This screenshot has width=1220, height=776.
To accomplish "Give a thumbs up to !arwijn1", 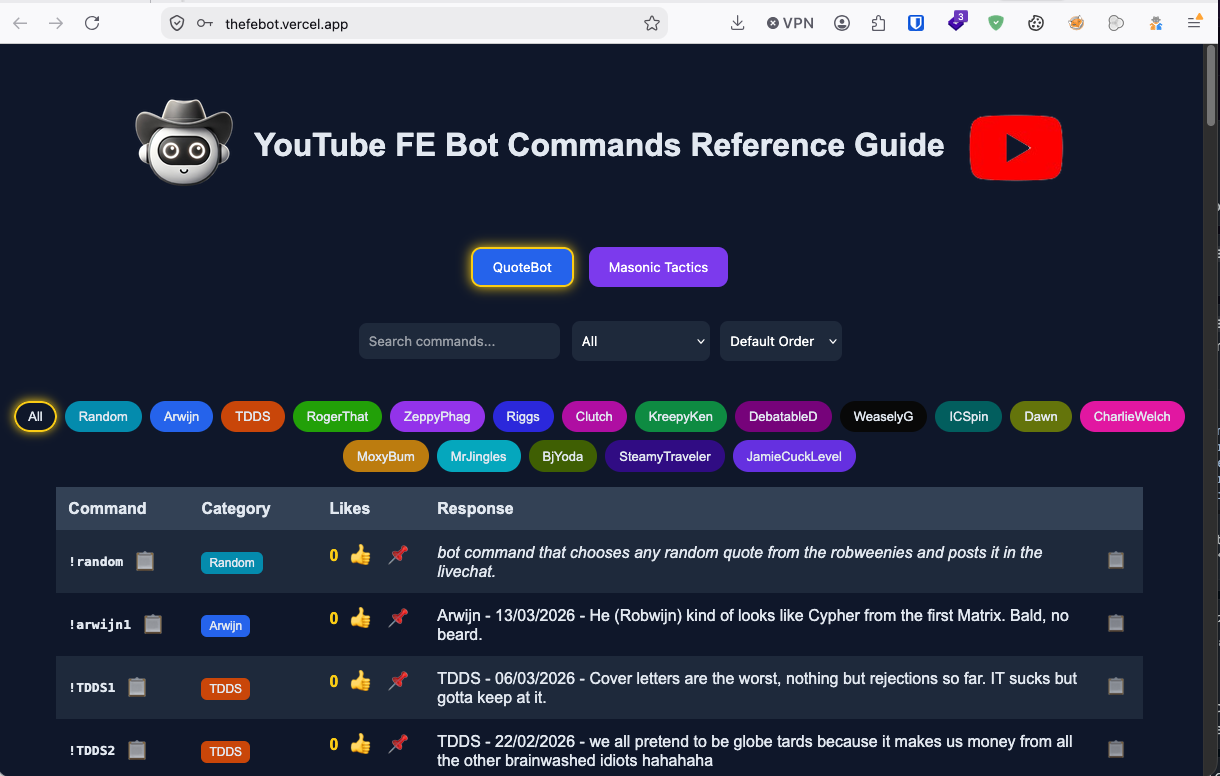I will click(360, 618).
